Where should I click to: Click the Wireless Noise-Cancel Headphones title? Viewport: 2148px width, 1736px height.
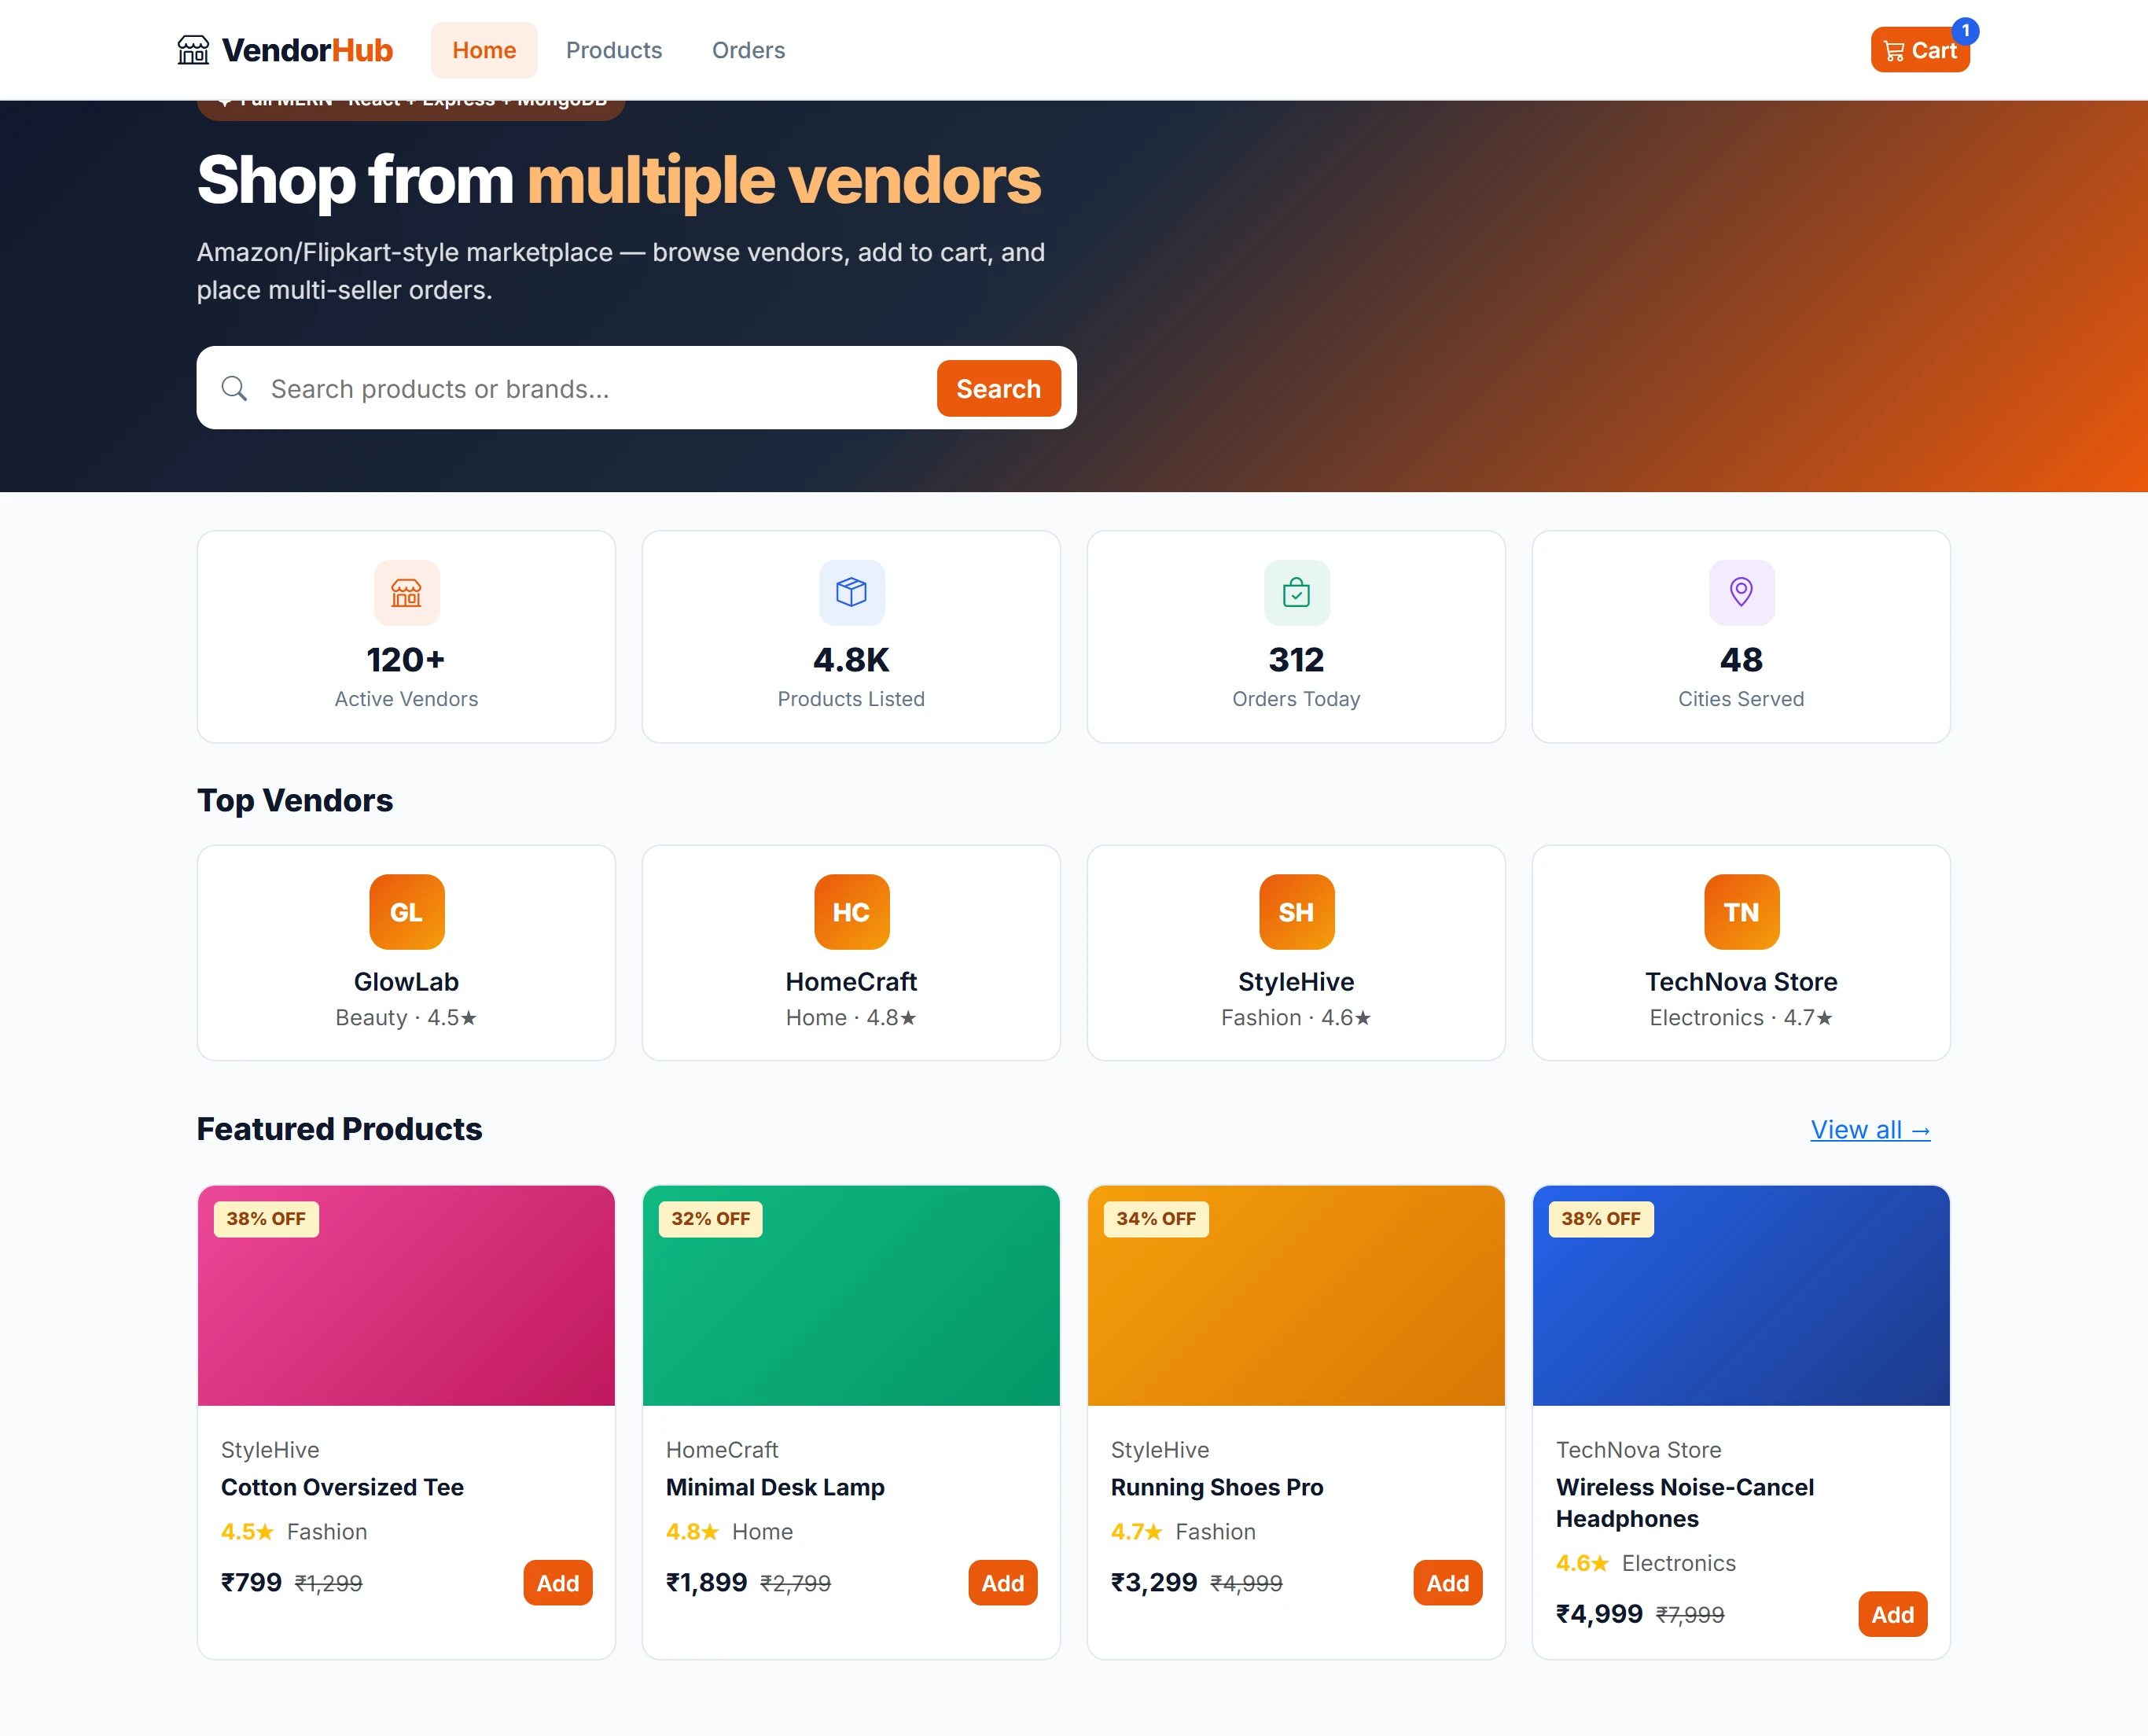click(1685, 1503)
